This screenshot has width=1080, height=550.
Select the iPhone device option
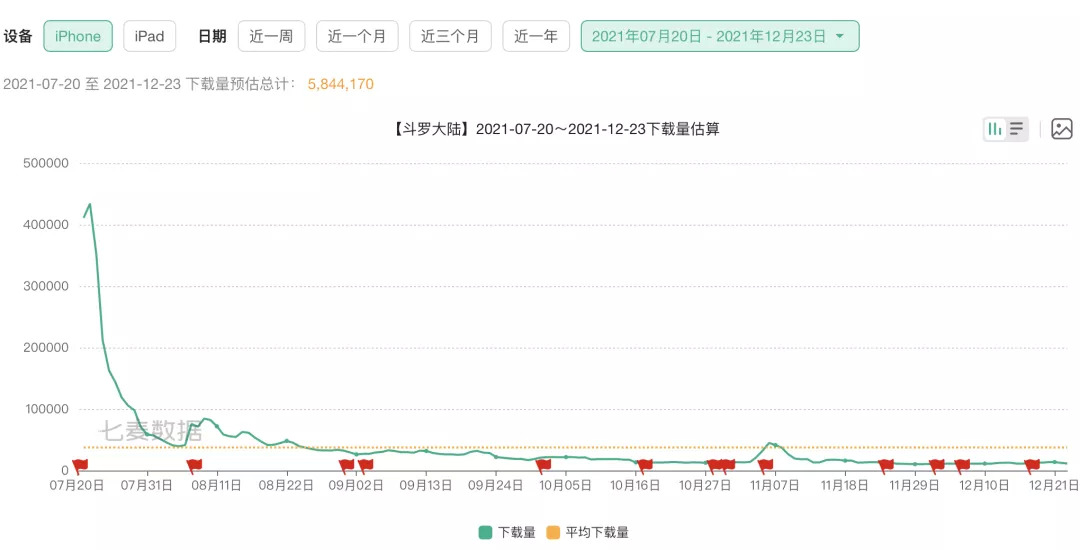coord(78,36)
